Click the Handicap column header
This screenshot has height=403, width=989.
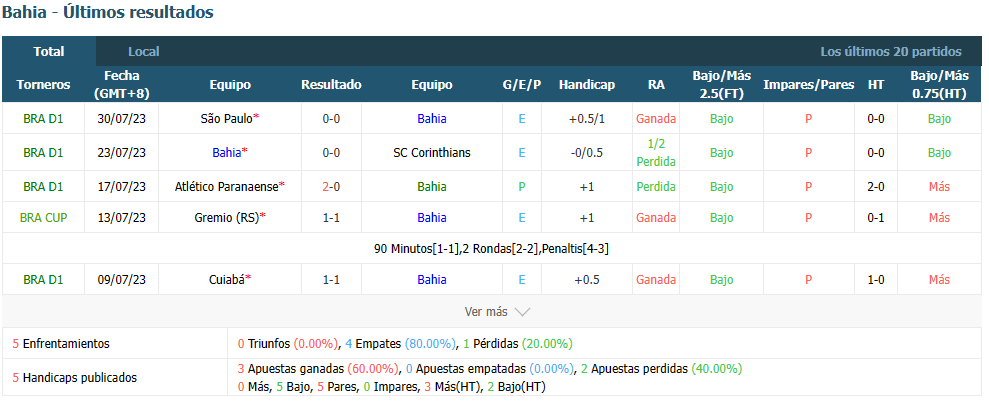[587, 85]
